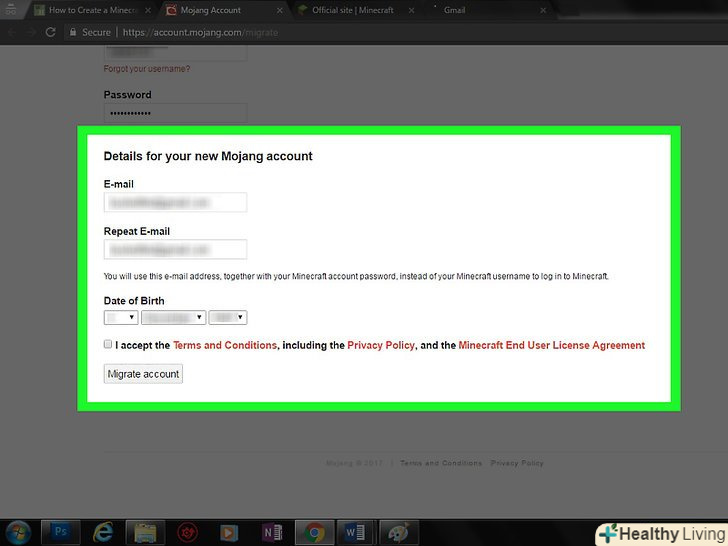Switch to the Mojang Account tab
The image size is (728, 546).
point(225,10)
